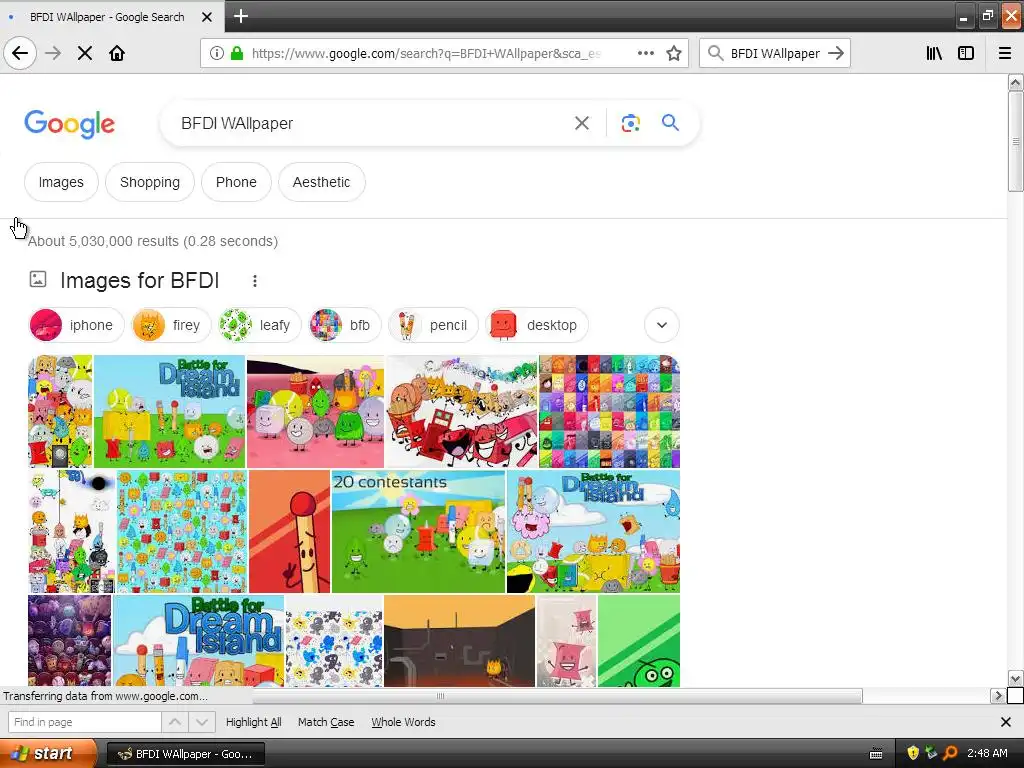Click the horizontal scrollbar right arrow
1024x768 pixels.
(997, 696)
